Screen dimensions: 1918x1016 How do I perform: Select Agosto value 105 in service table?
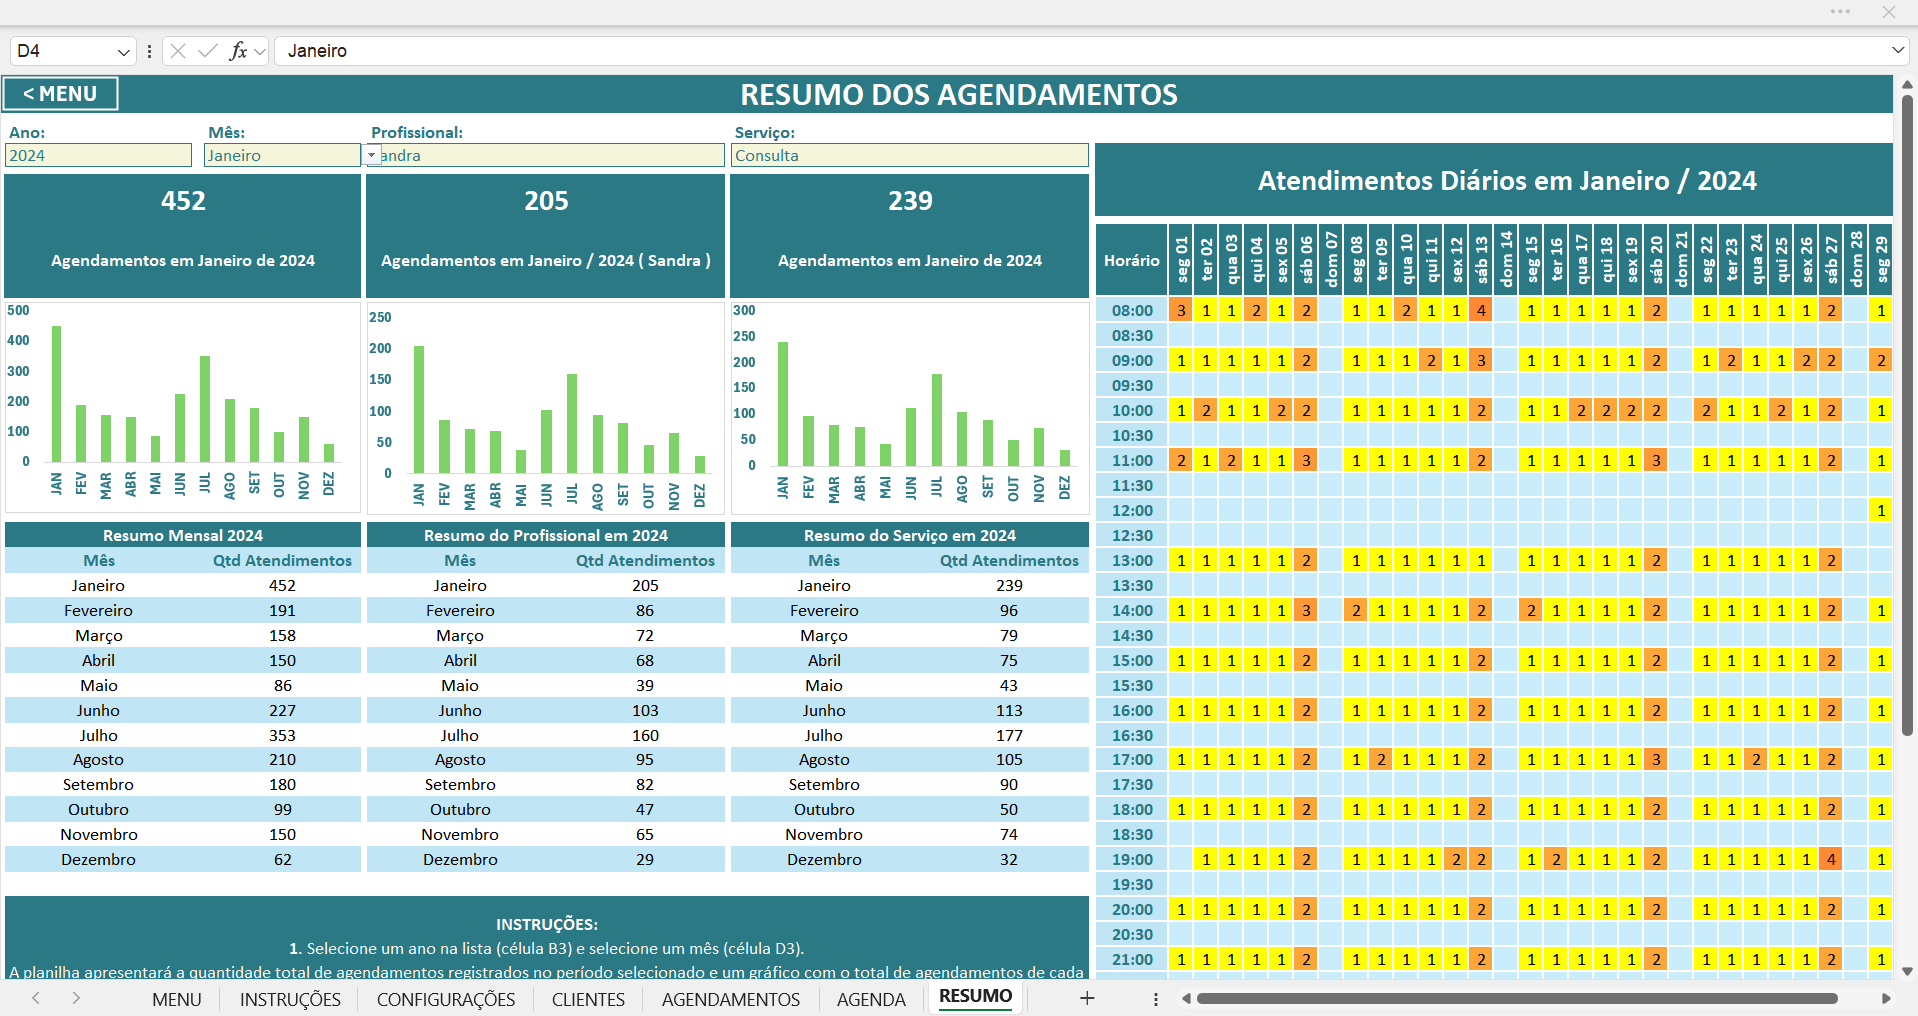point(1009,759)
